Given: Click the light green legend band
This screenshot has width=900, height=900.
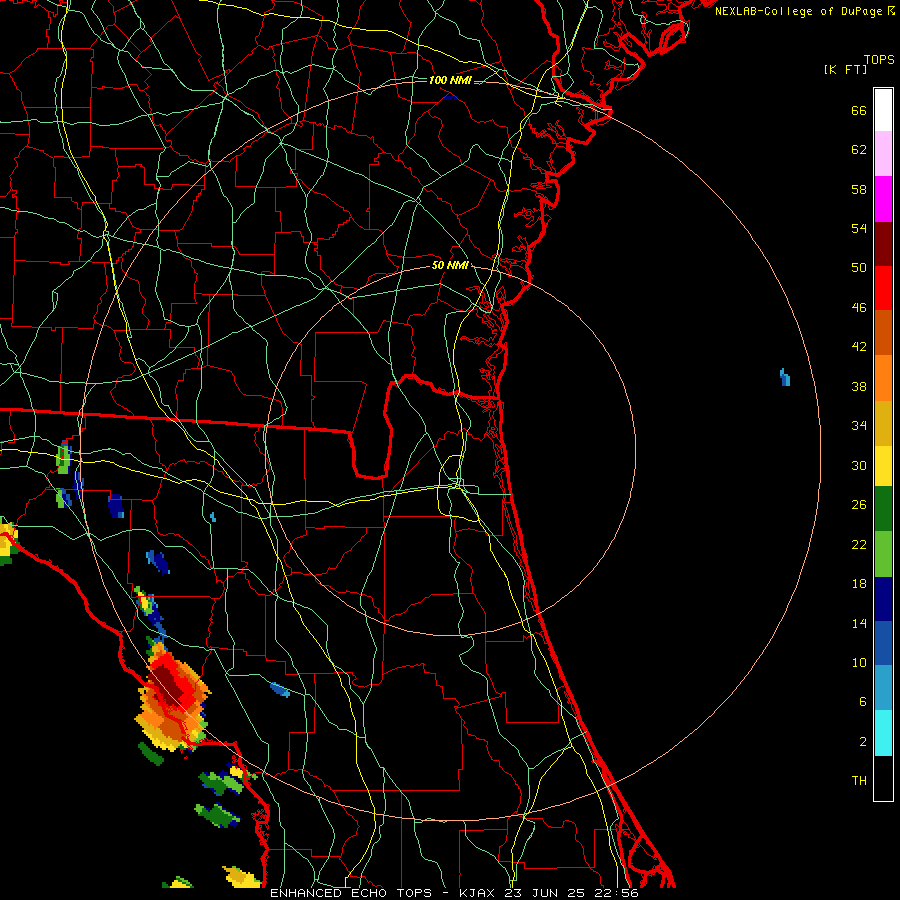Looking at the screenshot, I should click(x=883, y=554).
